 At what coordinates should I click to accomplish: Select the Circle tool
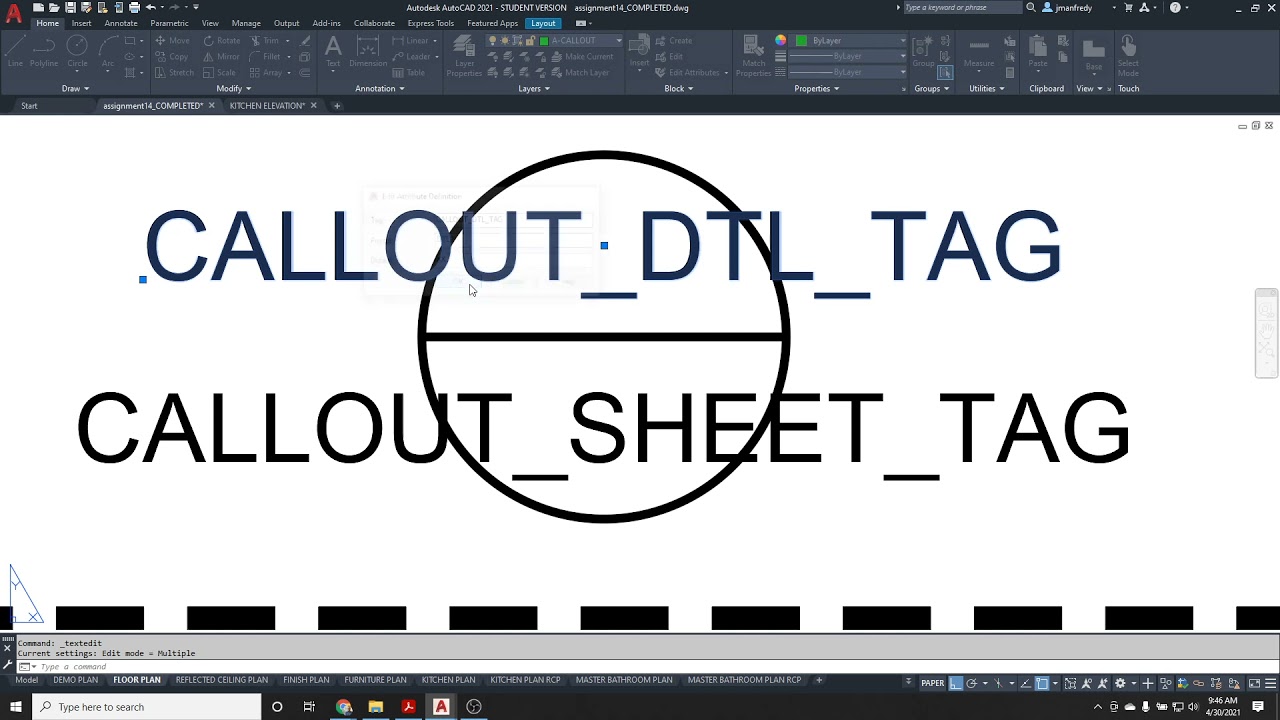[77, 51]
